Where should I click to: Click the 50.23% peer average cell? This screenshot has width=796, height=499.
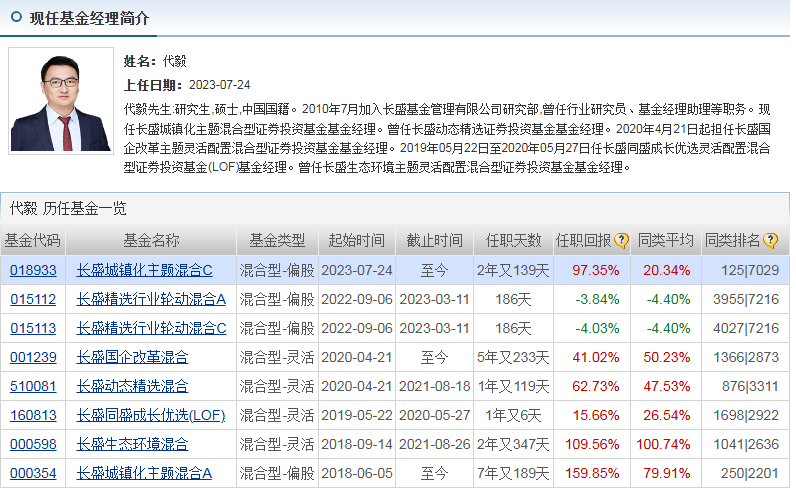coord(667,357)
